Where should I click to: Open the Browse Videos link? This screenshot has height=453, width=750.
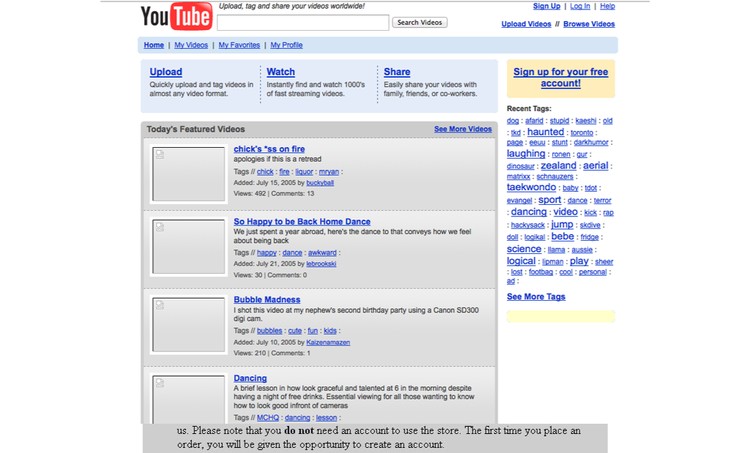point(589,24)
